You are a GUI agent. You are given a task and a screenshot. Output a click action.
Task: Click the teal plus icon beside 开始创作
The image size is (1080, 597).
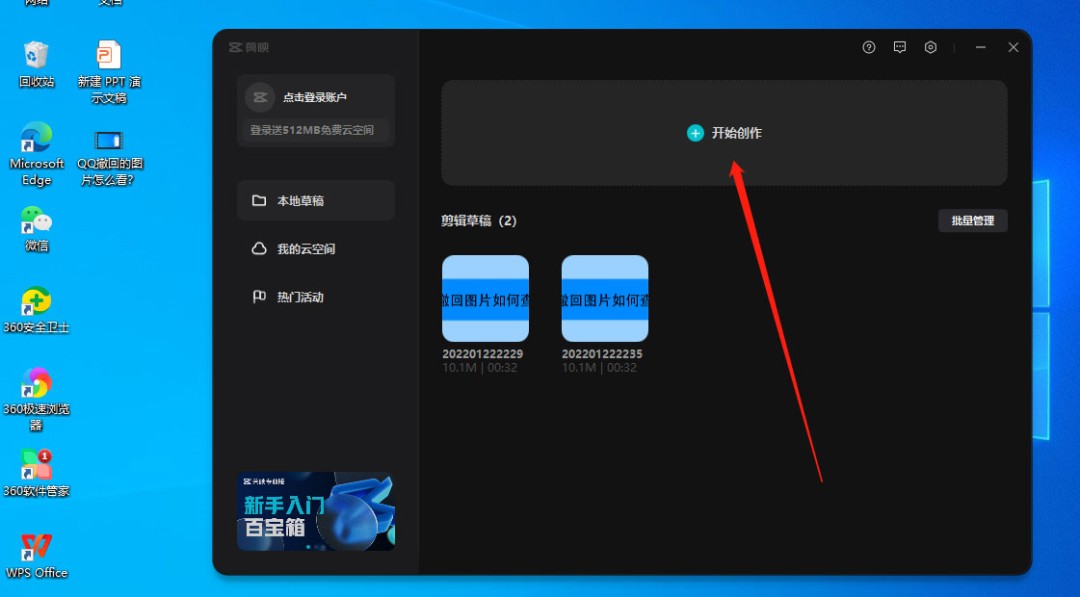point(695,133)
